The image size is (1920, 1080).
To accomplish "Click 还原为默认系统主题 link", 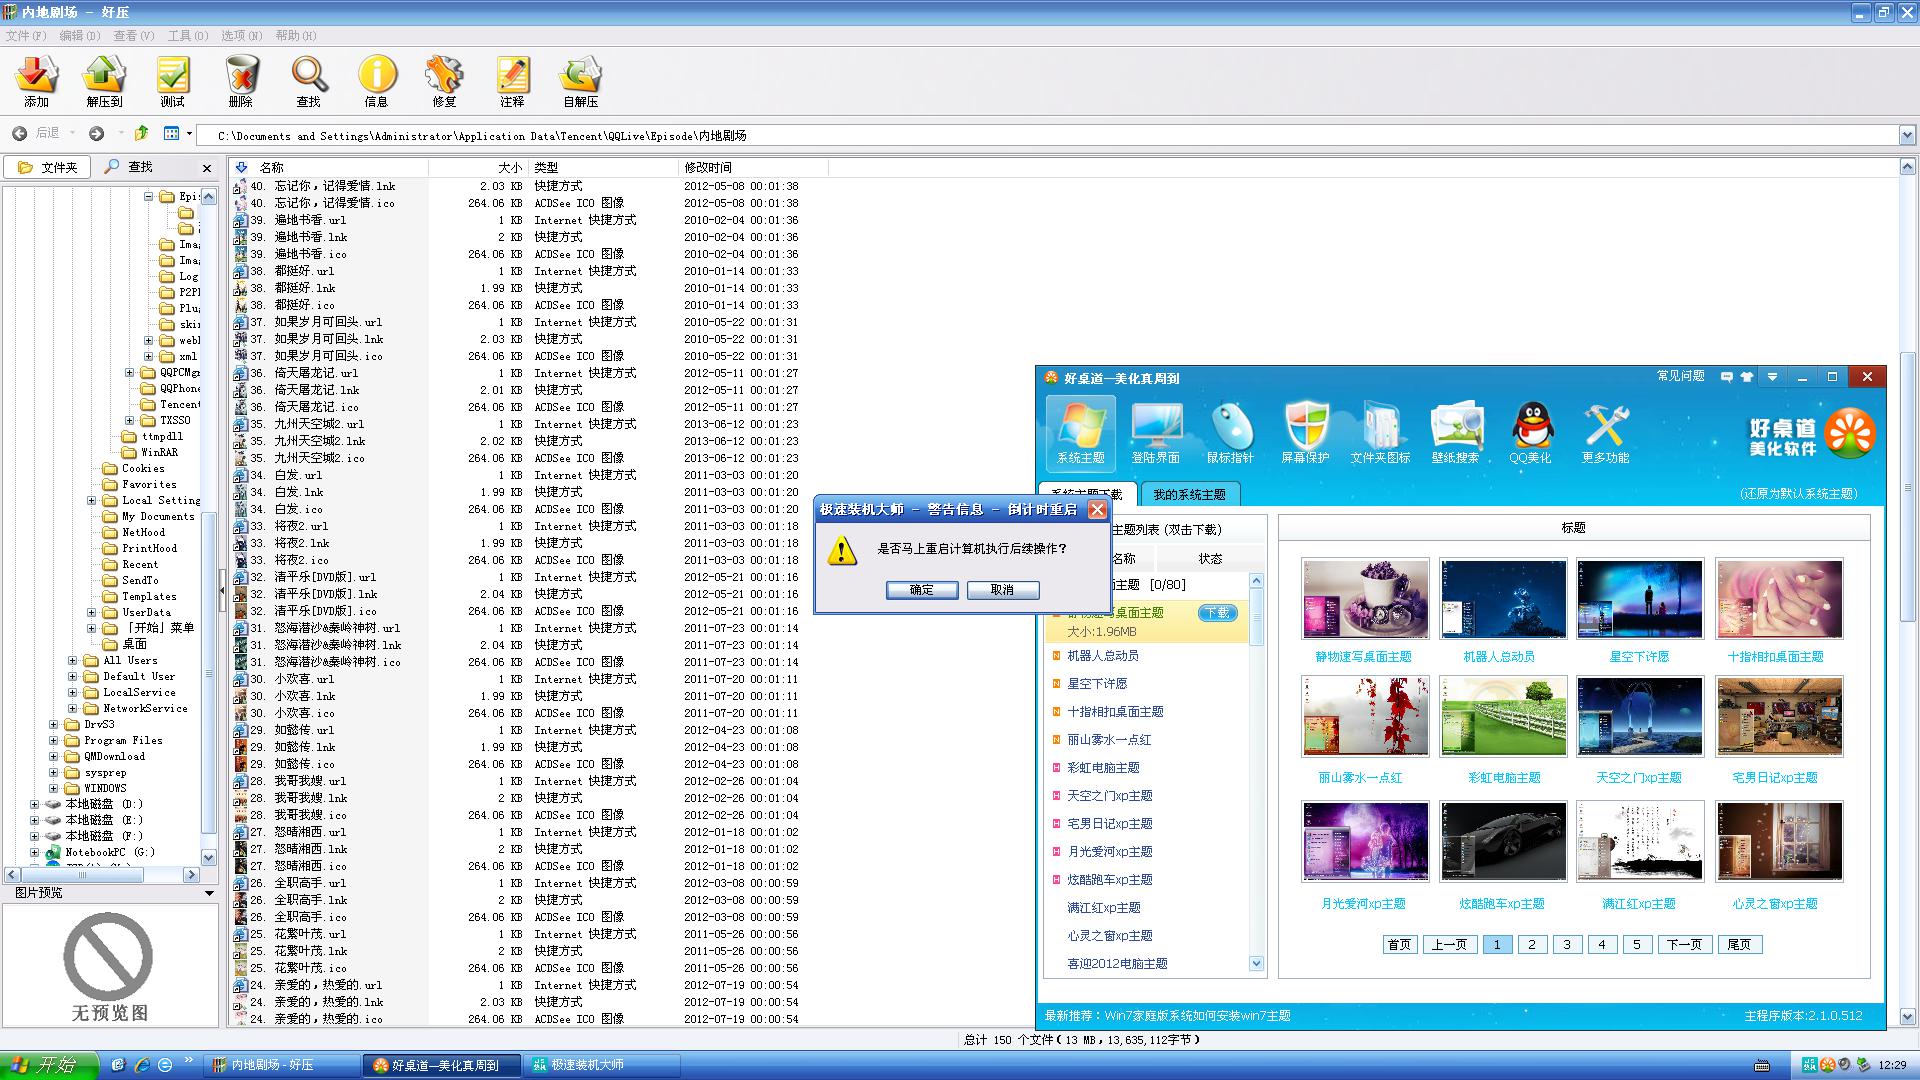I will coord(1799,494).
